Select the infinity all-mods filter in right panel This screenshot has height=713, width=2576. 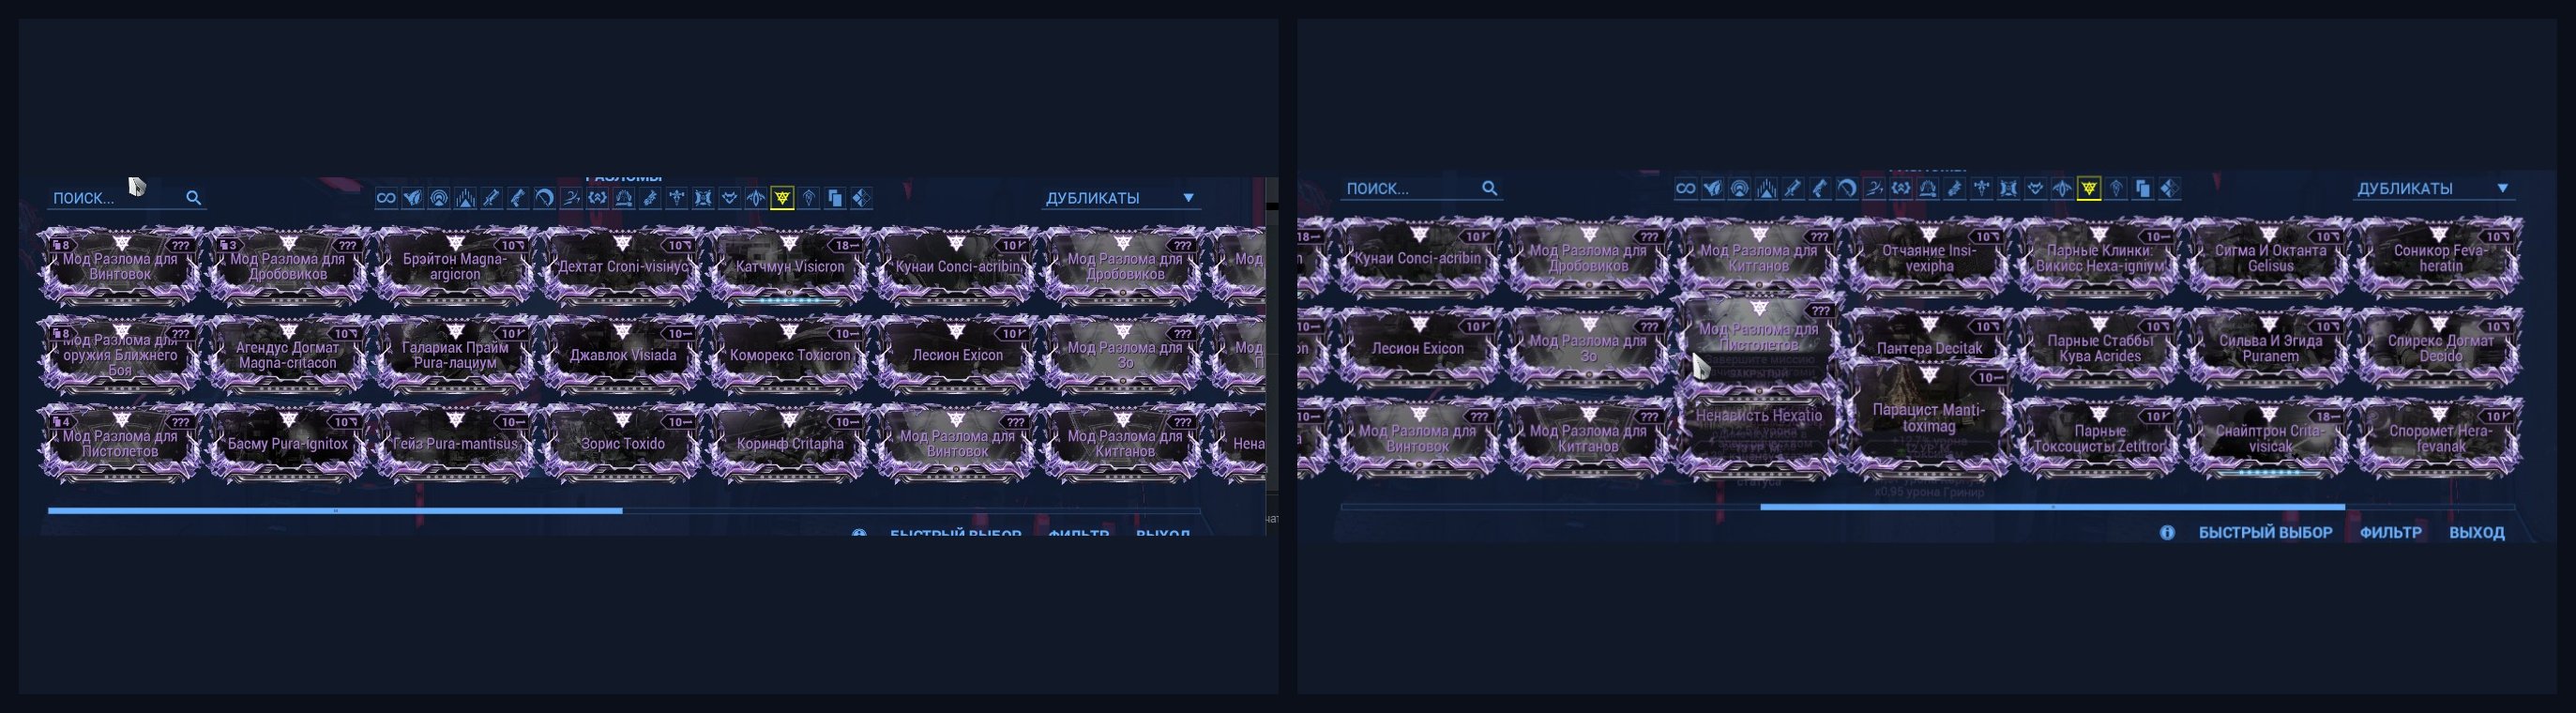click(1686, 188)
